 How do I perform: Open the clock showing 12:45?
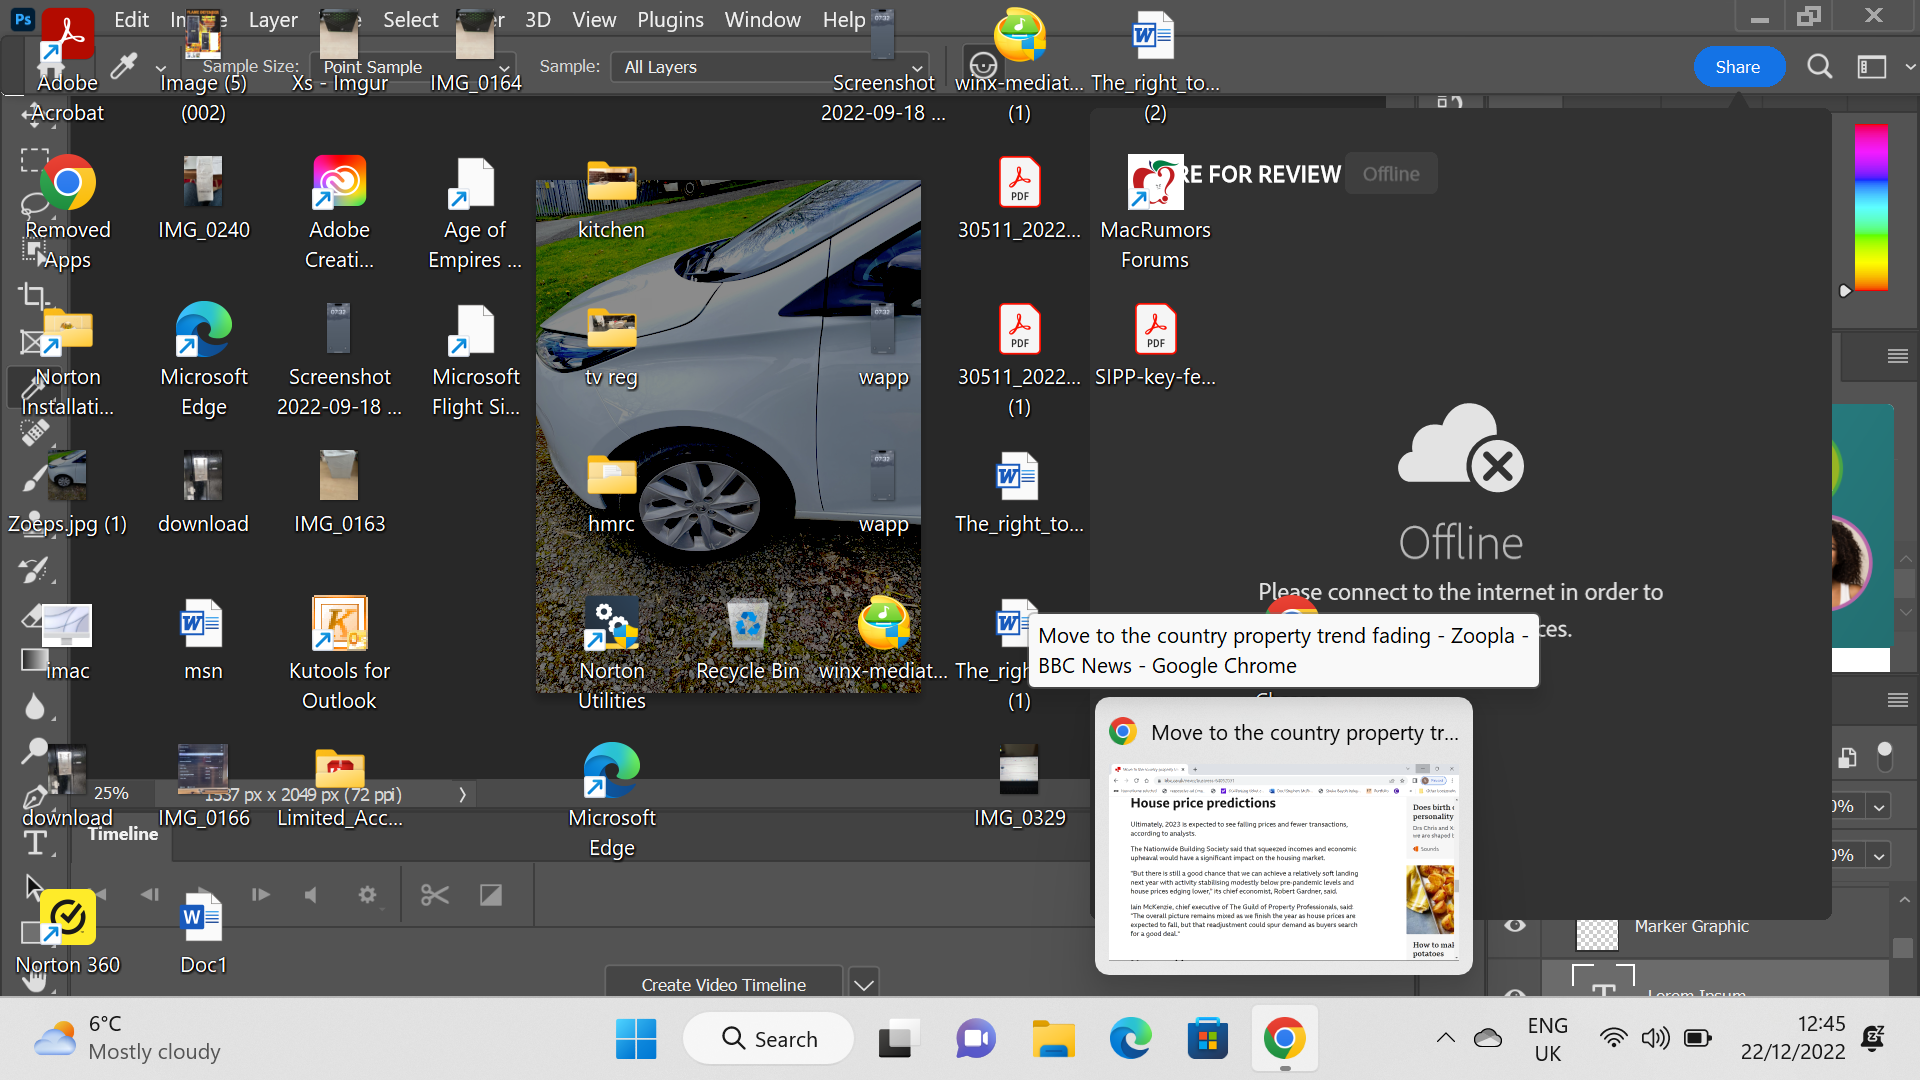tap(1793, 1038)
